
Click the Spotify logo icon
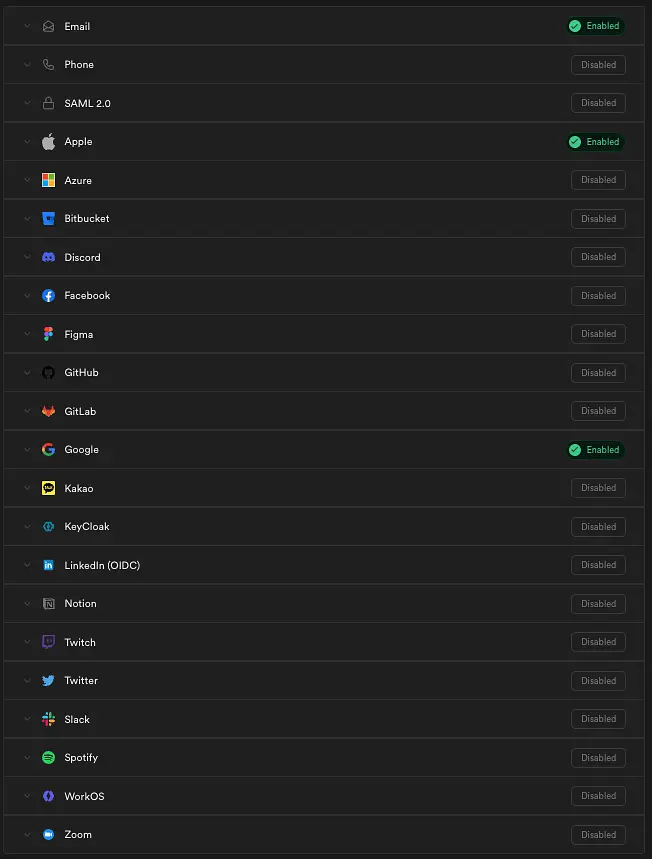pos(48,758)
